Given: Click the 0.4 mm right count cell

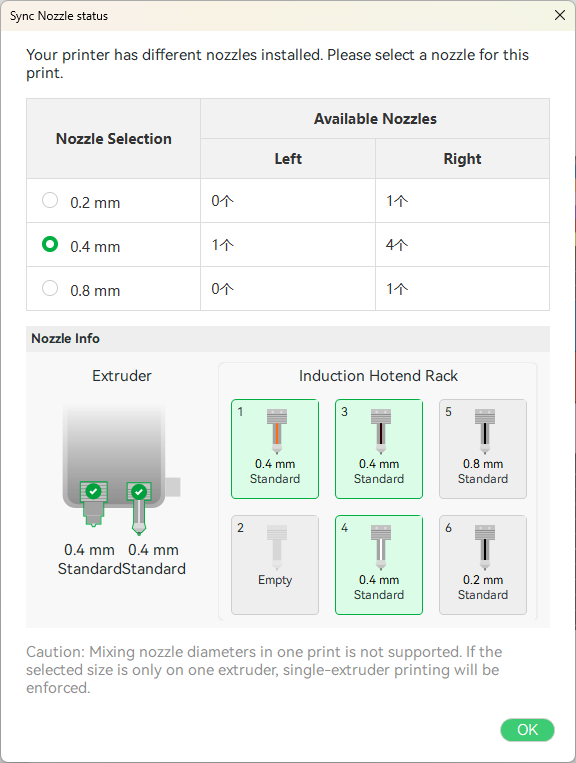Looking at the screenshot, I should 462,244.
